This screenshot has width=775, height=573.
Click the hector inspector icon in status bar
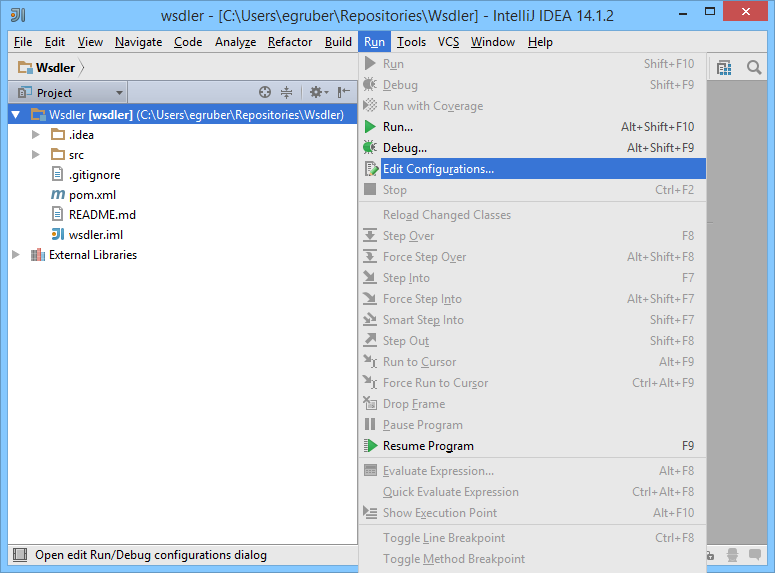pos(732,555)
